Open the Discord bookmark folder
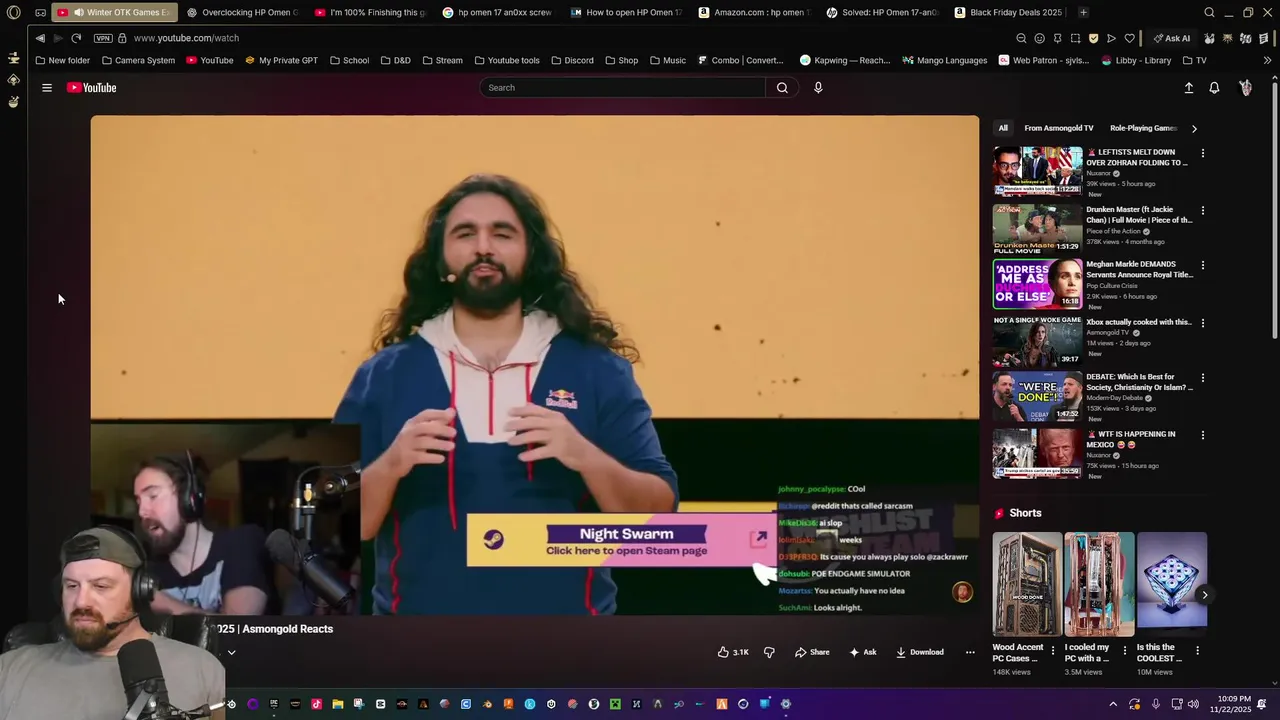This screenshot has width=1280, height=720. pos(572,60)
